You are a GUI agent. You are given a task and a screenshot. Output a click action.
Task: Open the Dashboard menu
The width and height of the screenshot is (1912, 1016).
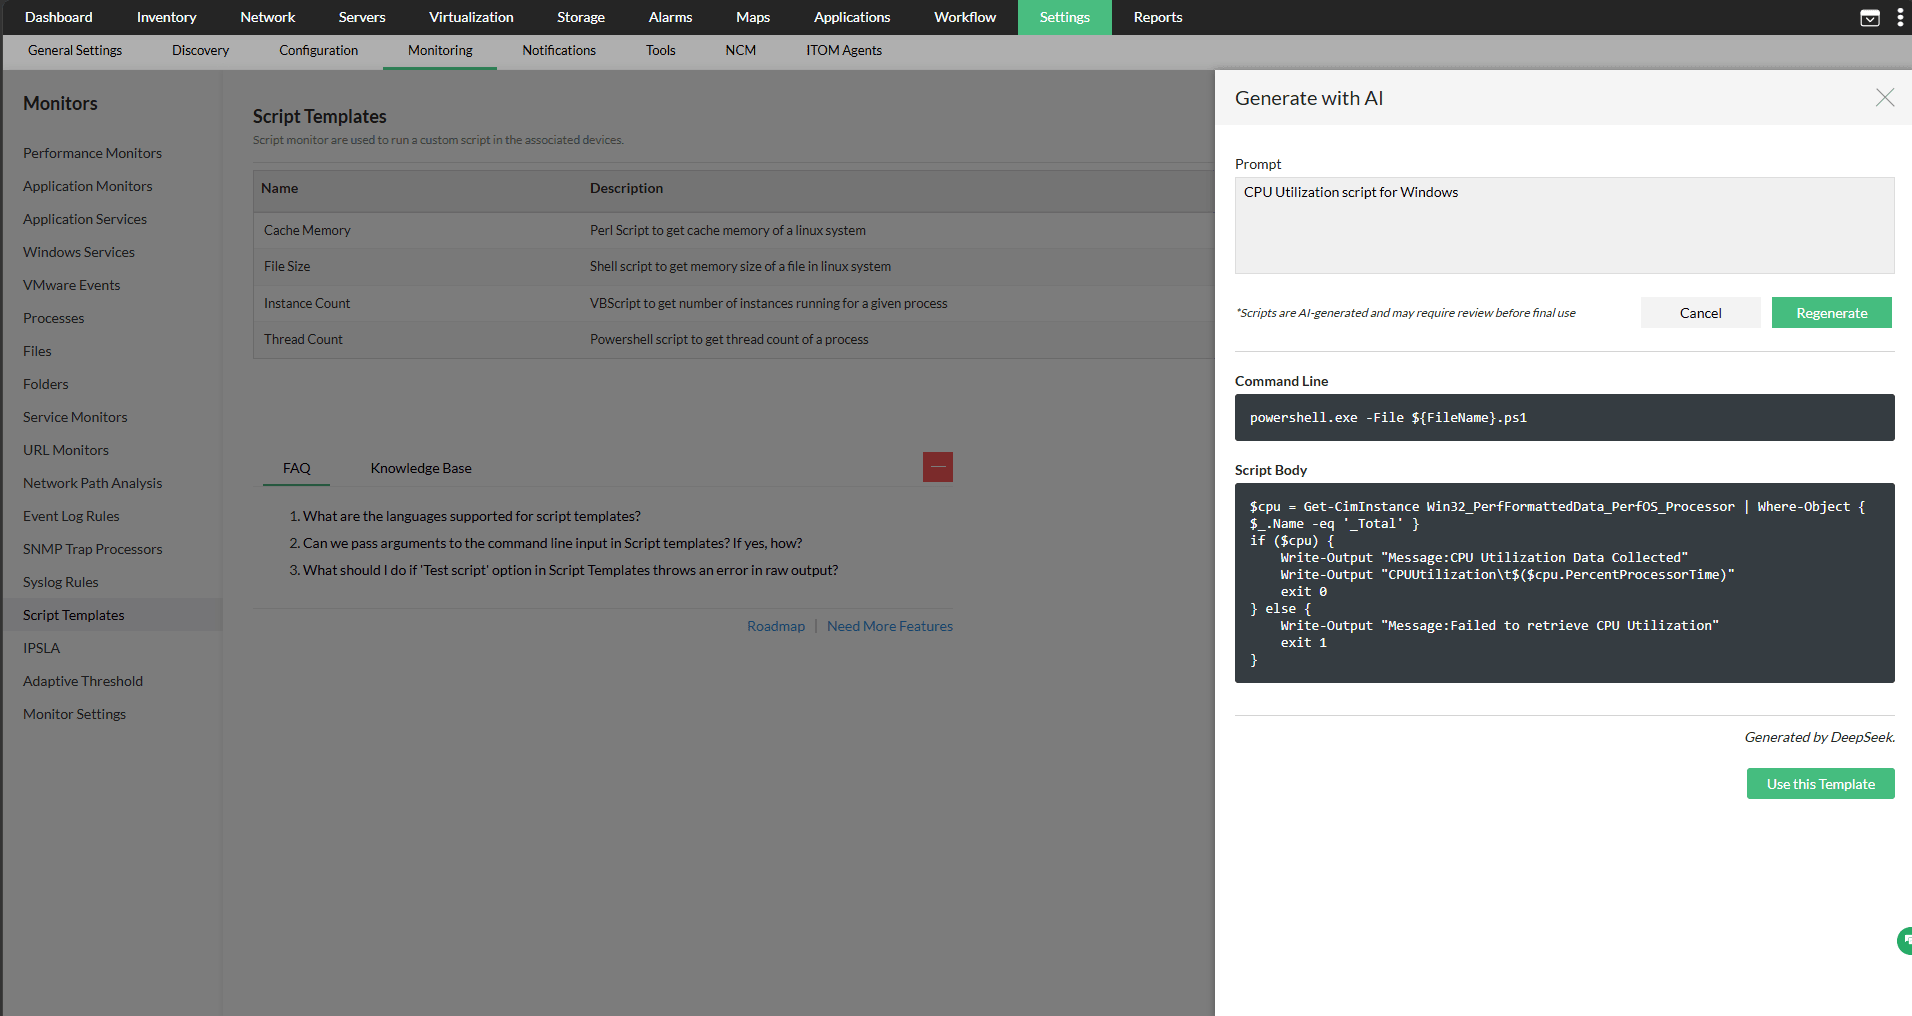(x=59, y=17)
